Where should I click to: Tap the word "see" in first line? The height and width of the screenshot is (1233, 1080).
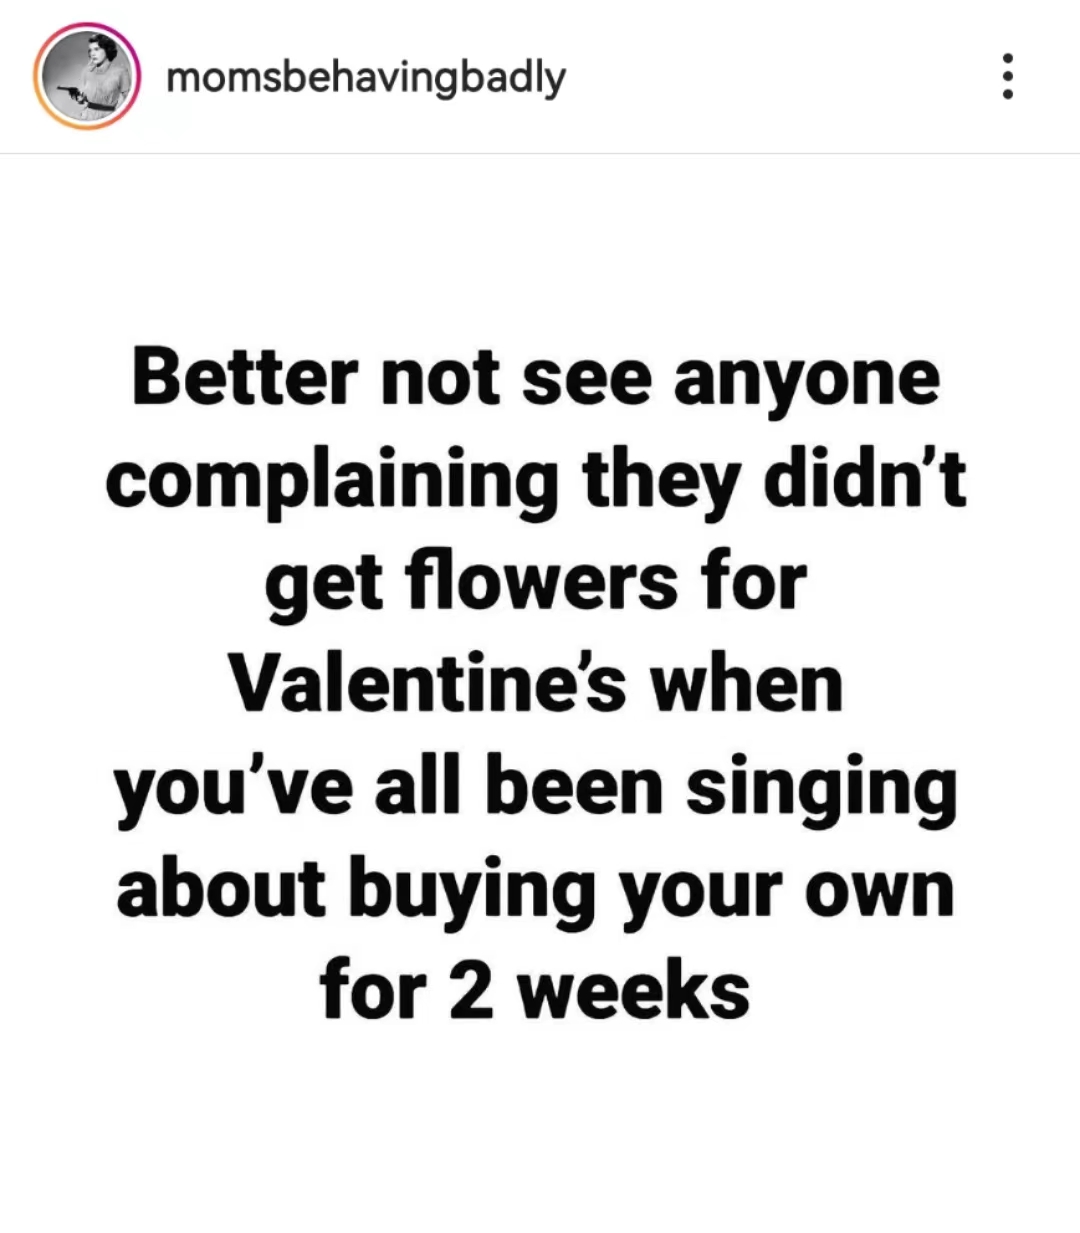click(x=586, y=380)
